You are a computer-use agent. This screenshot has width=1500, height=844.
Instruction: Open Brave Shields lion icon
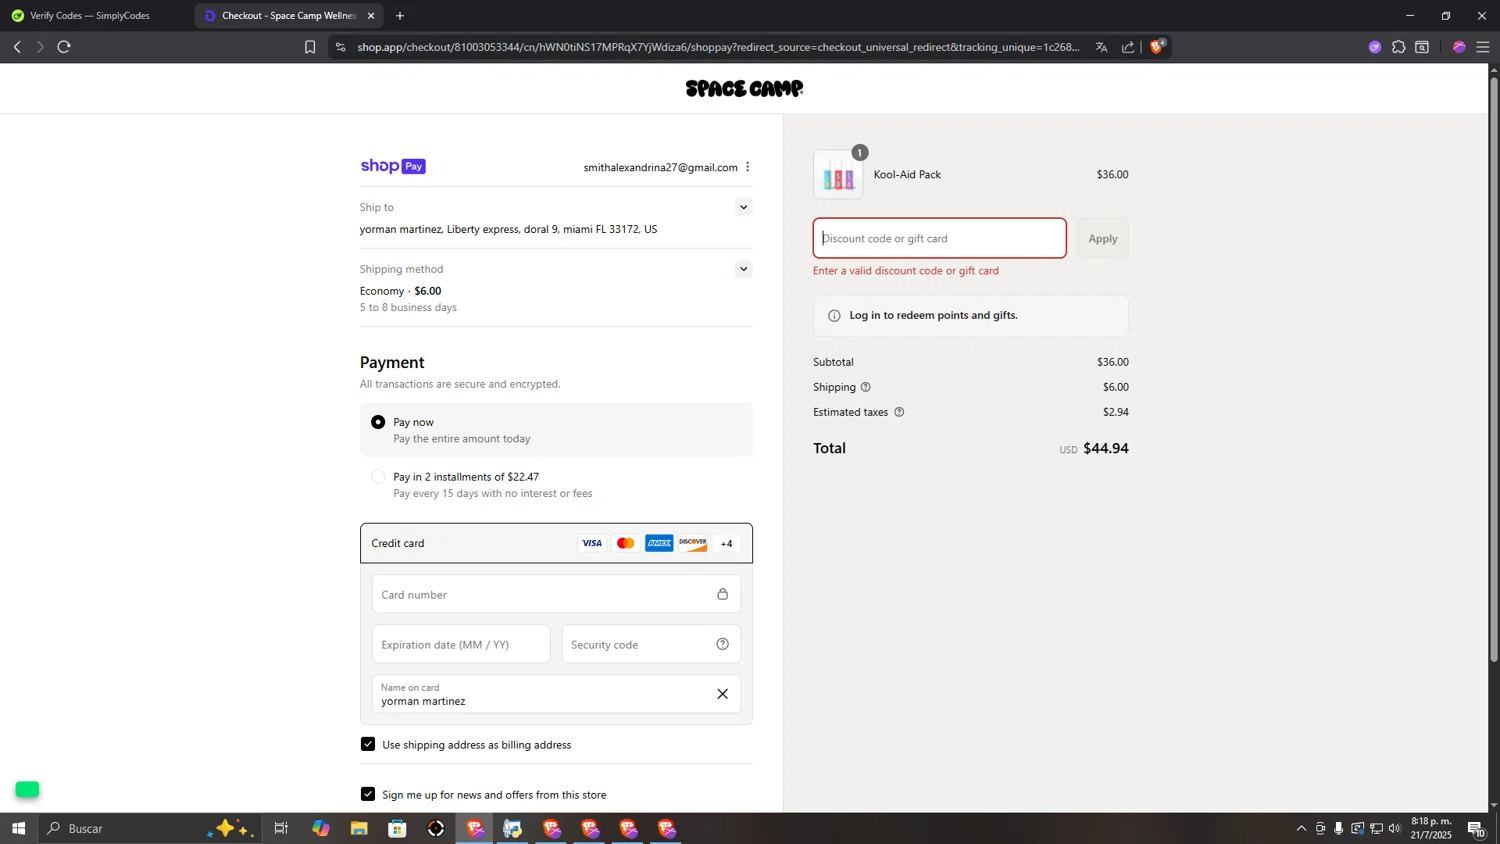(1157, 46)
